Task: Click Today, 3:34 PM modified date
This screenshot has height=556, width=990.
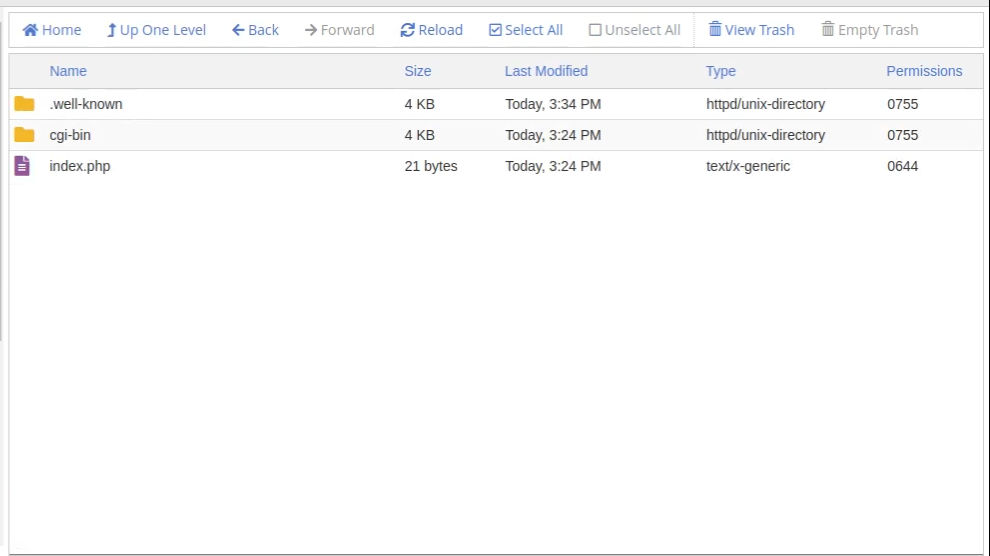Action: coord(553,104)
